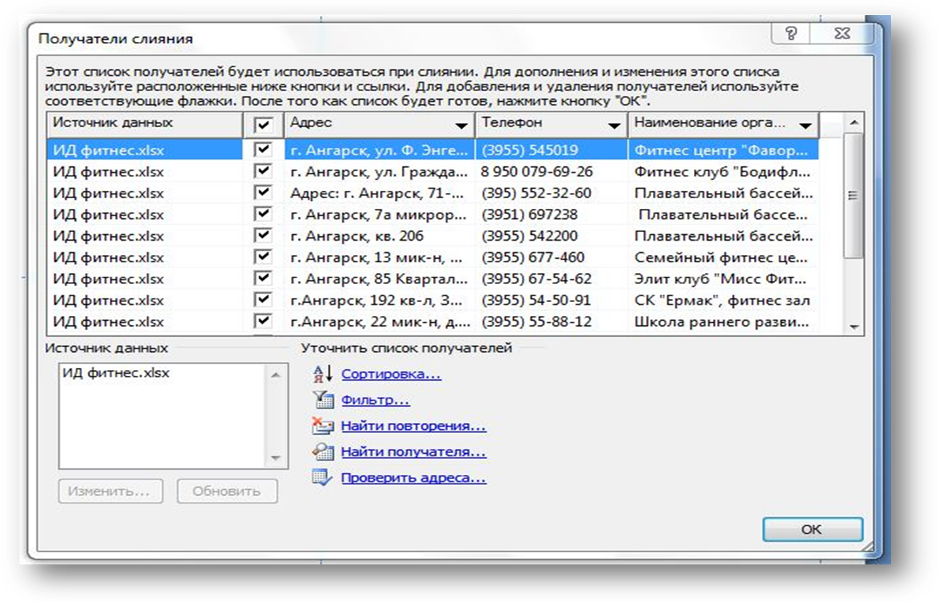
Task: Select address cell Адрес: г. Ангарск, 71-...
Action: pos(379,193)
